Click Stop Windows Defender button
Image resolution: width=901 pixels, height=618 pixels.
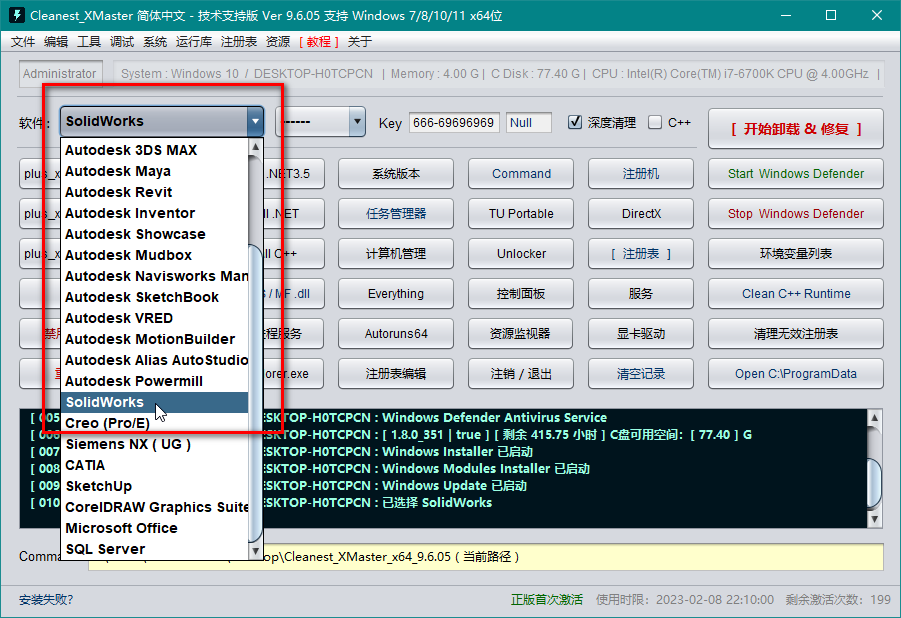796,214
